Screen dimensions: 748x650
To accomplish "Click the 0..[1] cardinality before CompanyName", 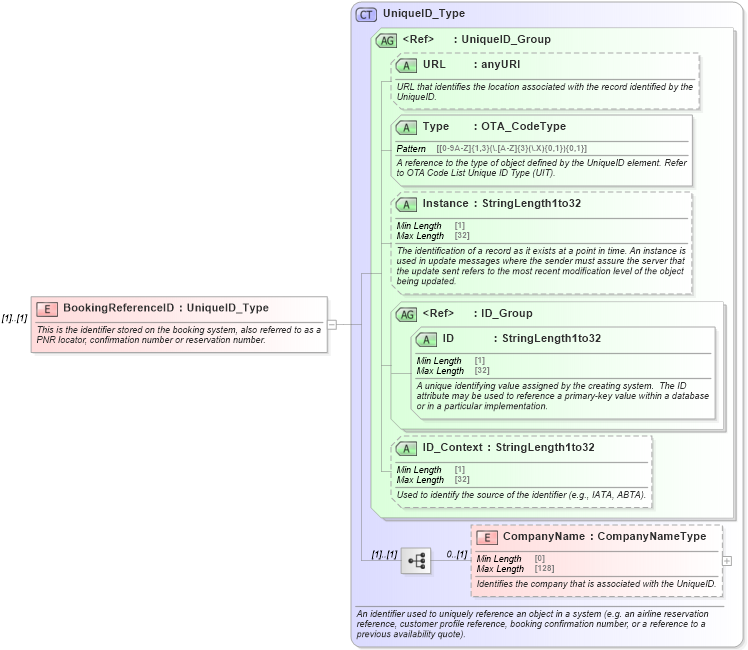I will coord(457,555).
